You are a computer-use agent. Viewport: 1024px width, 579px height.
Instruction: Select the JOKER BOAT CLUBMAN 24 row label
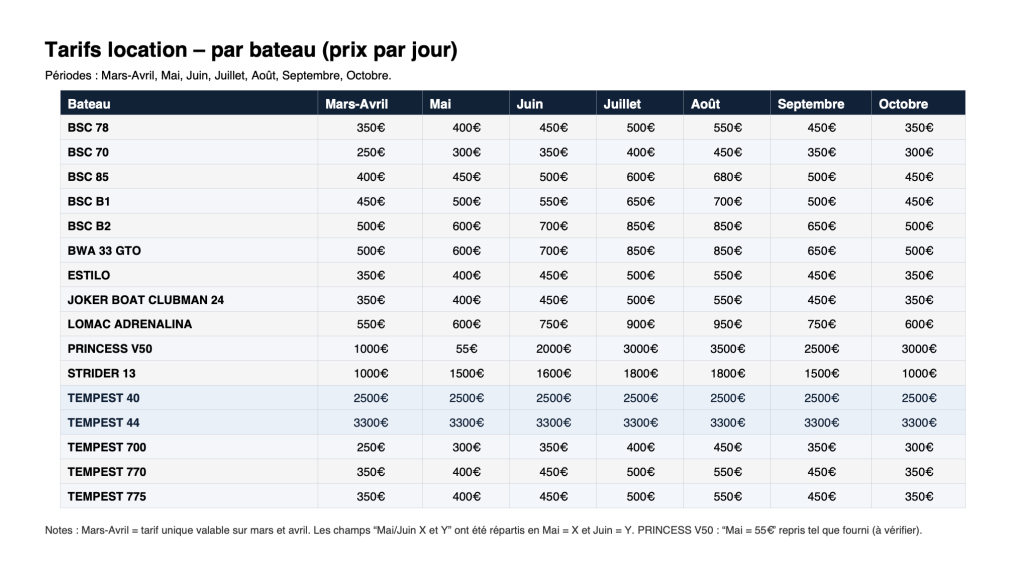click(145, 300)
